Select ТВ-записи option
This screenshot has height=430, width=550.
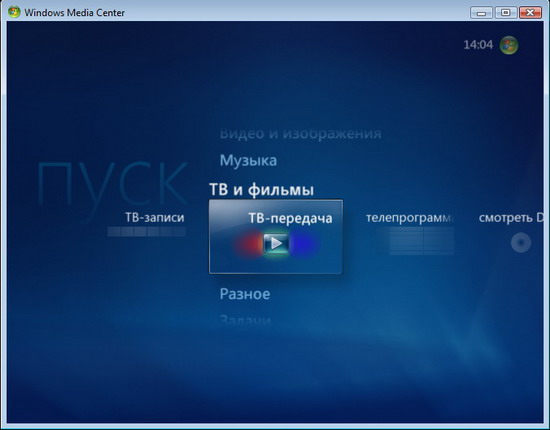click(x=155, y=217)
